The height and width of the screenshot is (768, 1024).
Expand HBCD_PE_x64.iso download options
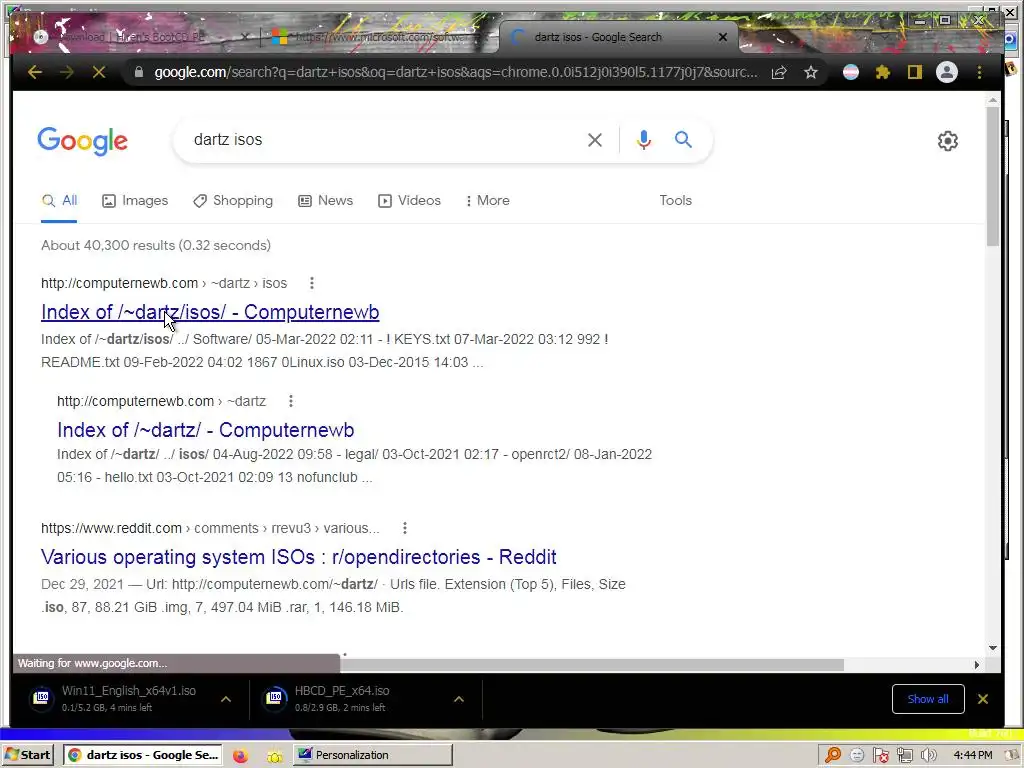click(459, 699)
